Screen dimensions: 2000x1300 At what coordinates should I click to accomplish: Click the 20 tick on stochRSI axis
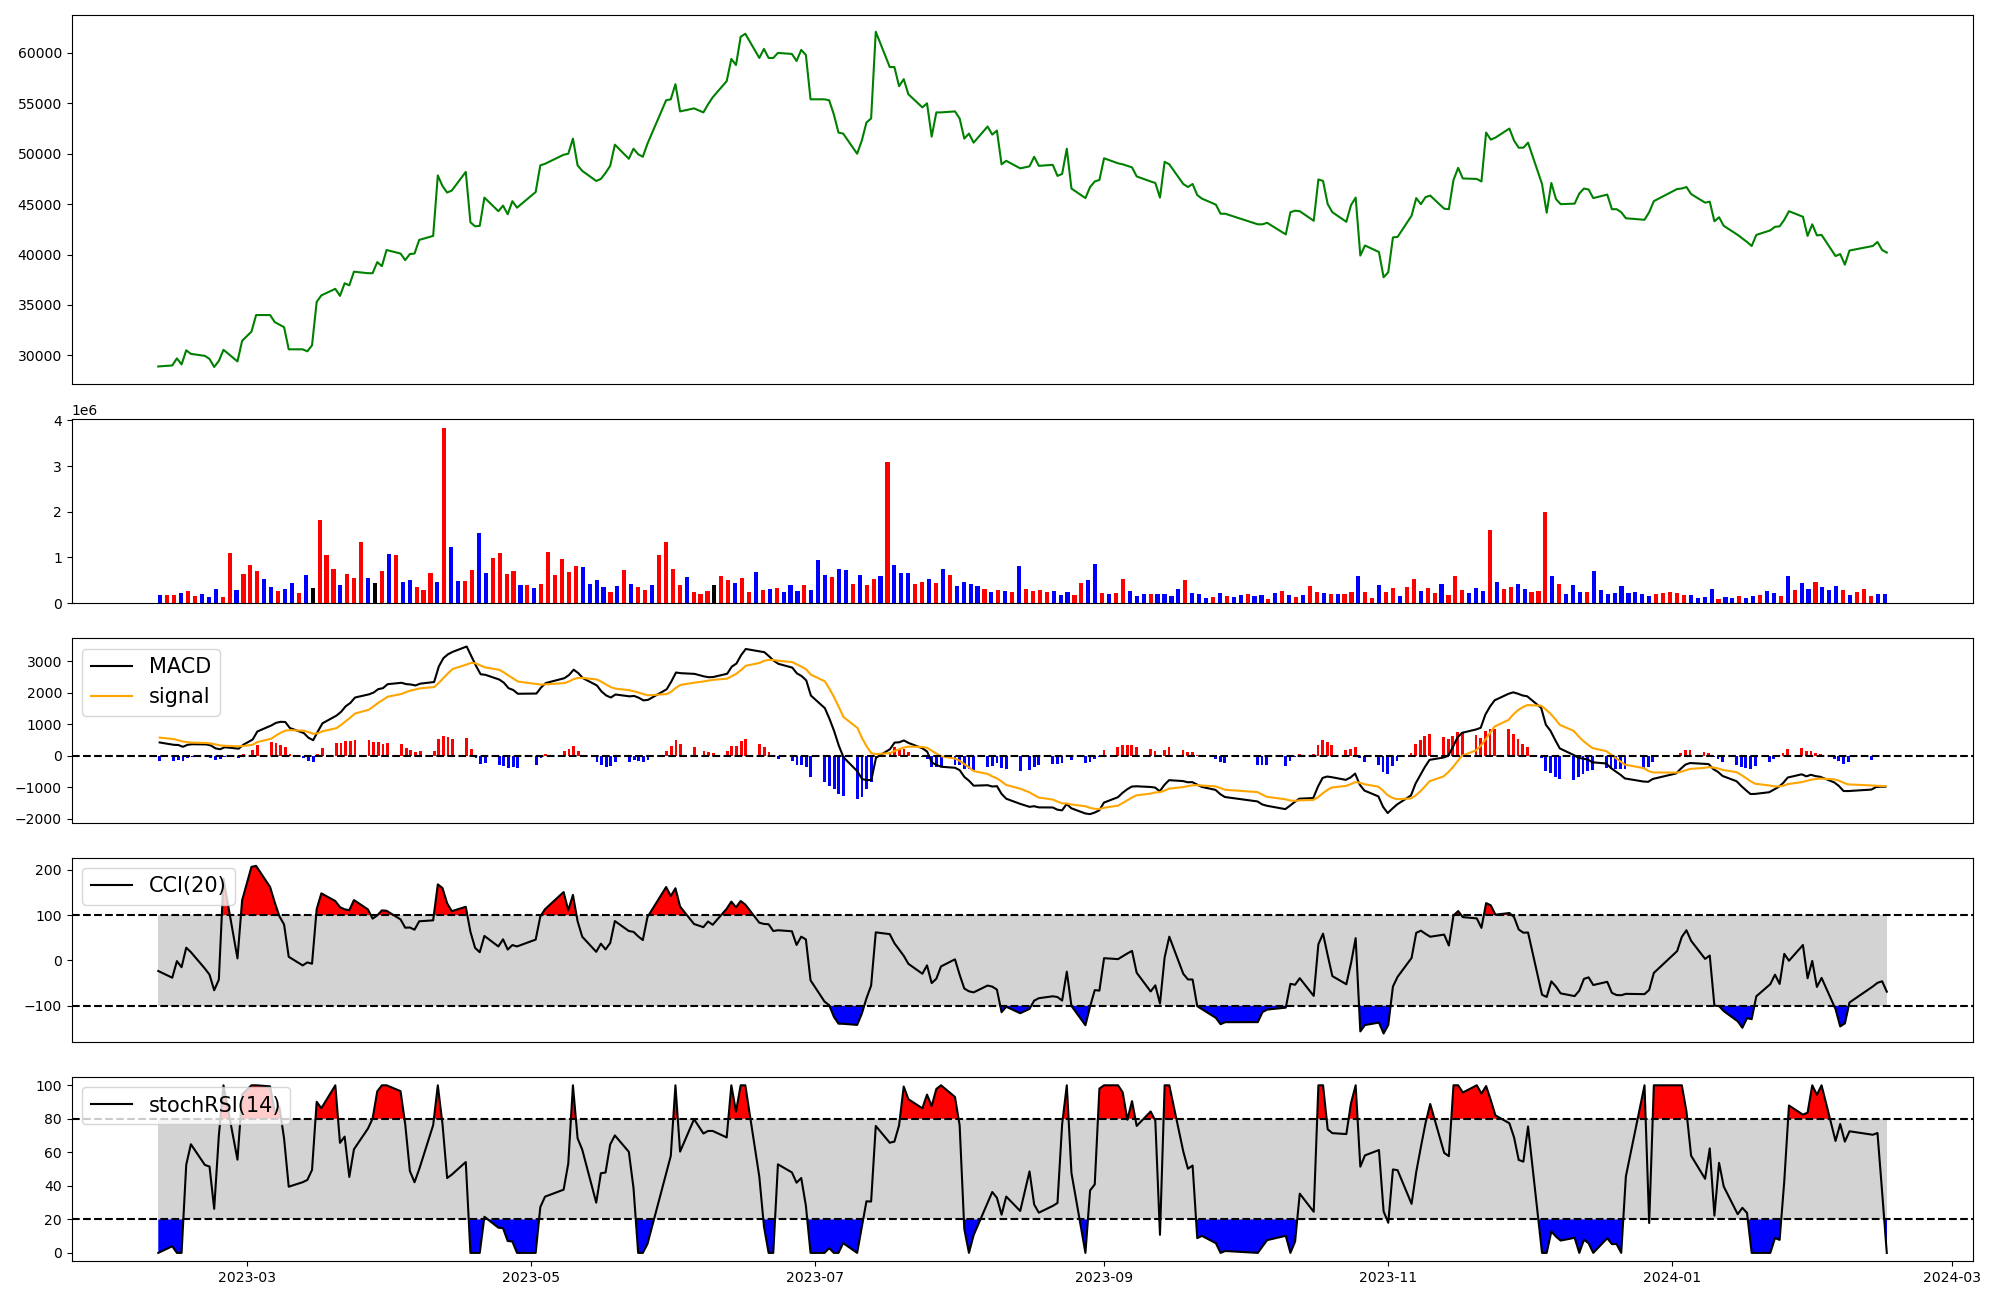click(53, 1220)
